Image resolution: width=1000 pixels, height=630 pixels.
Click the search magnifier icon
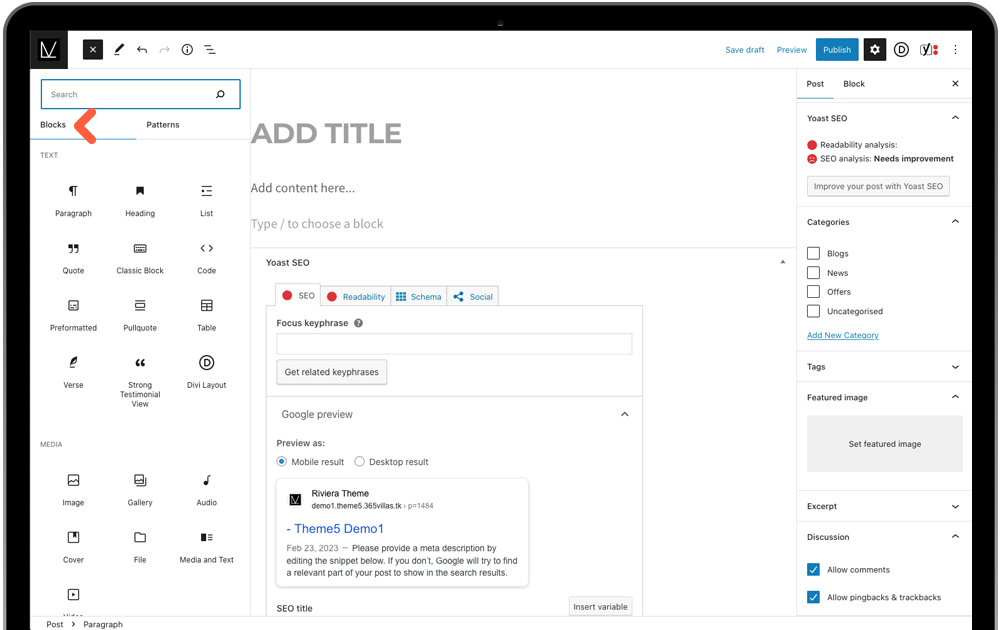[220, 94]
